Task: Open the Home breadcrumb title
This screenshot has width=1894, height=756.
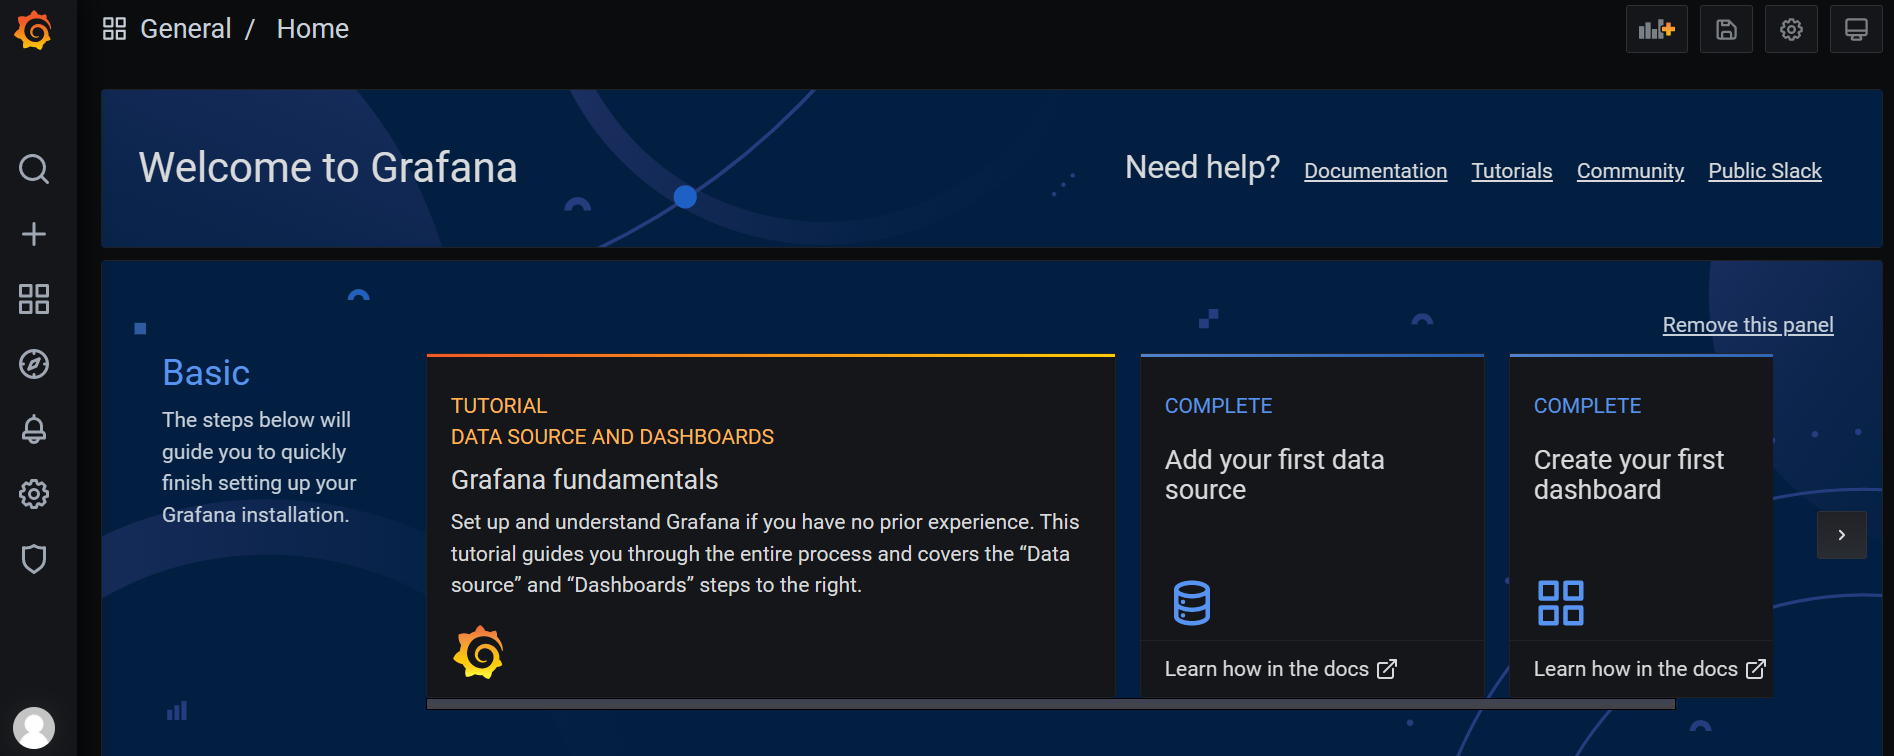Action: click(313, 29)
